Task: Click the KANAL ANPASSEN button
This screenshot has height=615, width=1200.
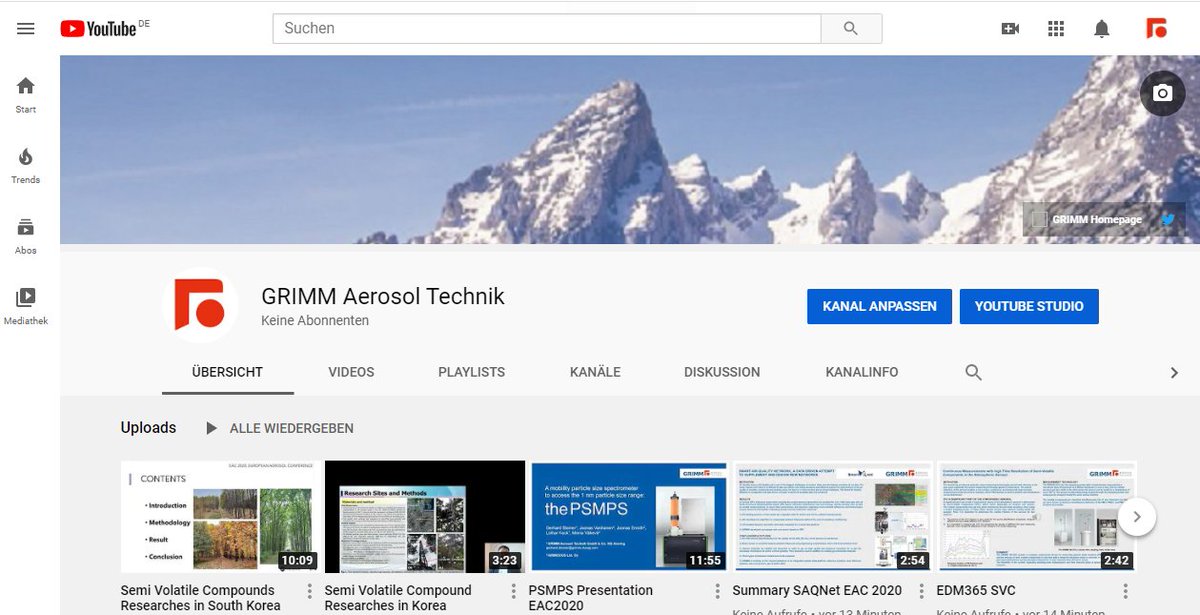Action: tap(880, 306)
